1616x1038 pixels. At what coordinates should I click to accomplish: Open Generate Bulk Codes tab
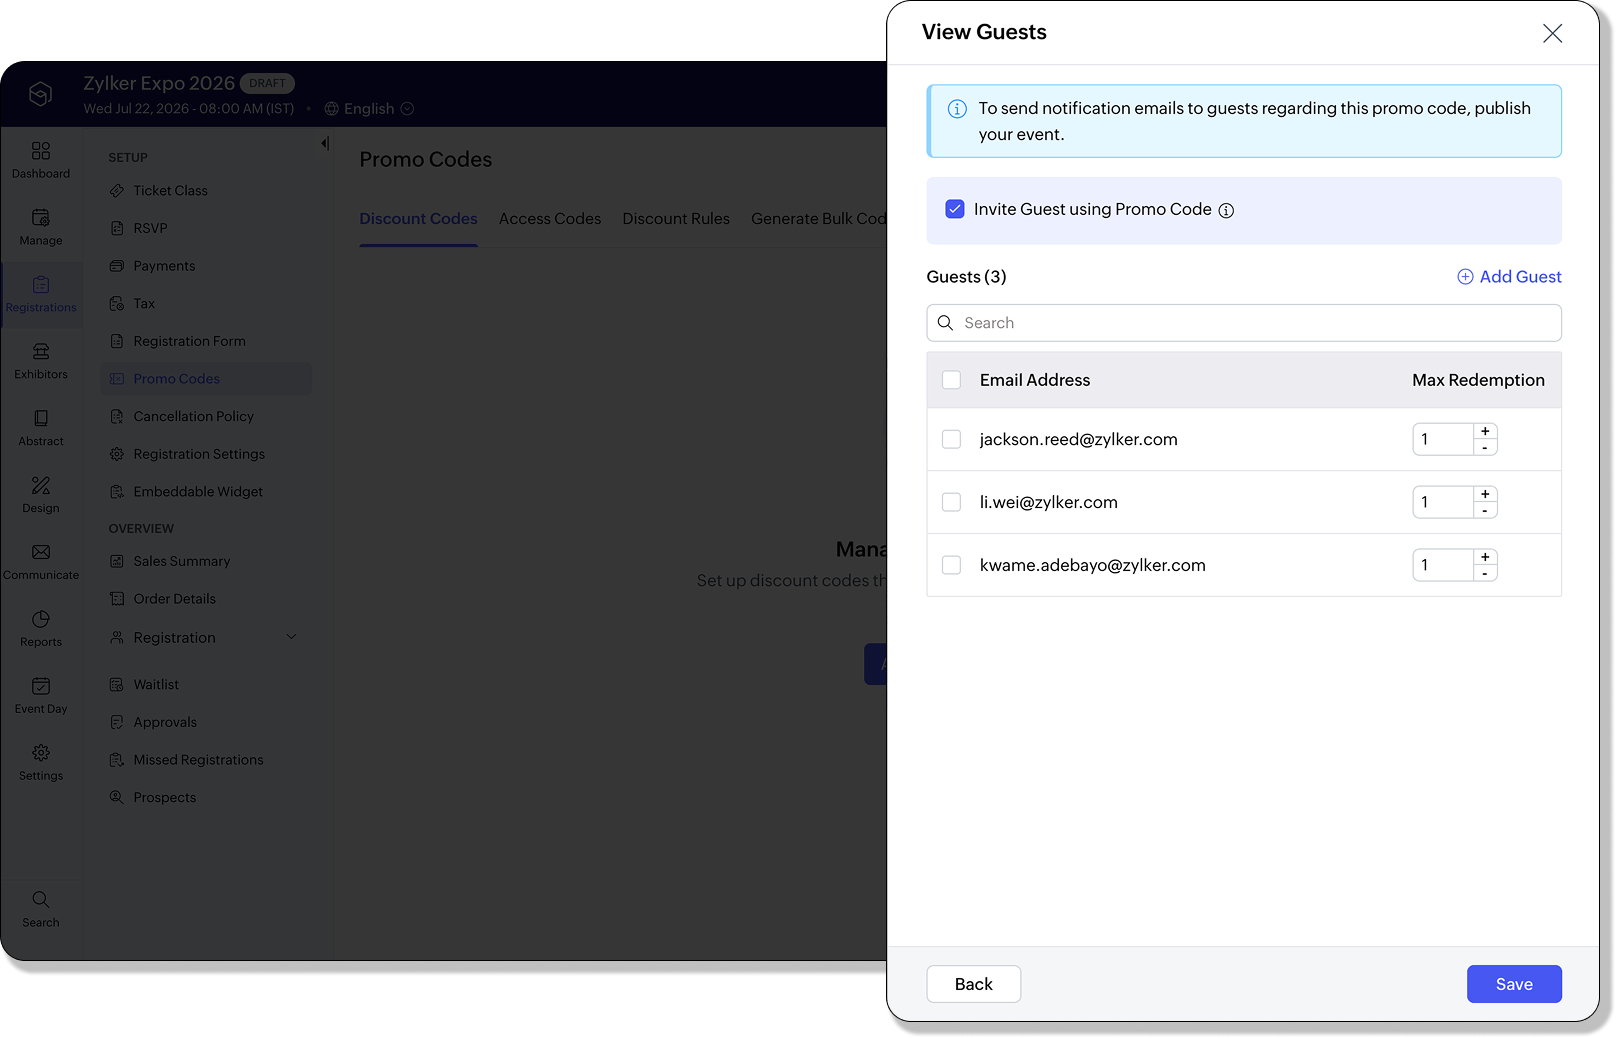click(x=819, y=219)
